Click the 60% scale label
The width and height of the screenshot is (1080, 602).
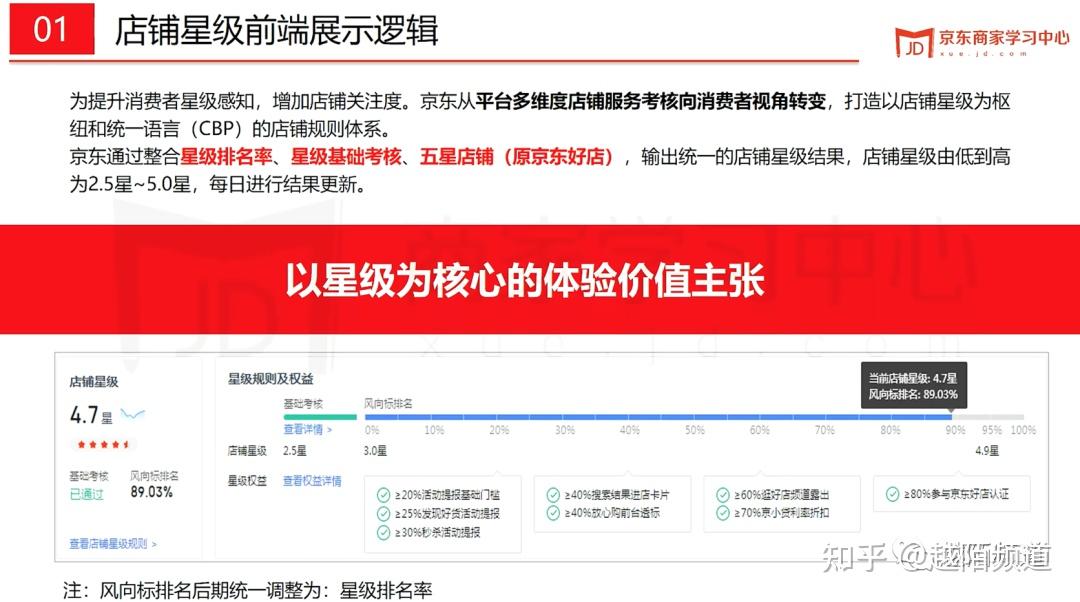click(x=760, y=430)
